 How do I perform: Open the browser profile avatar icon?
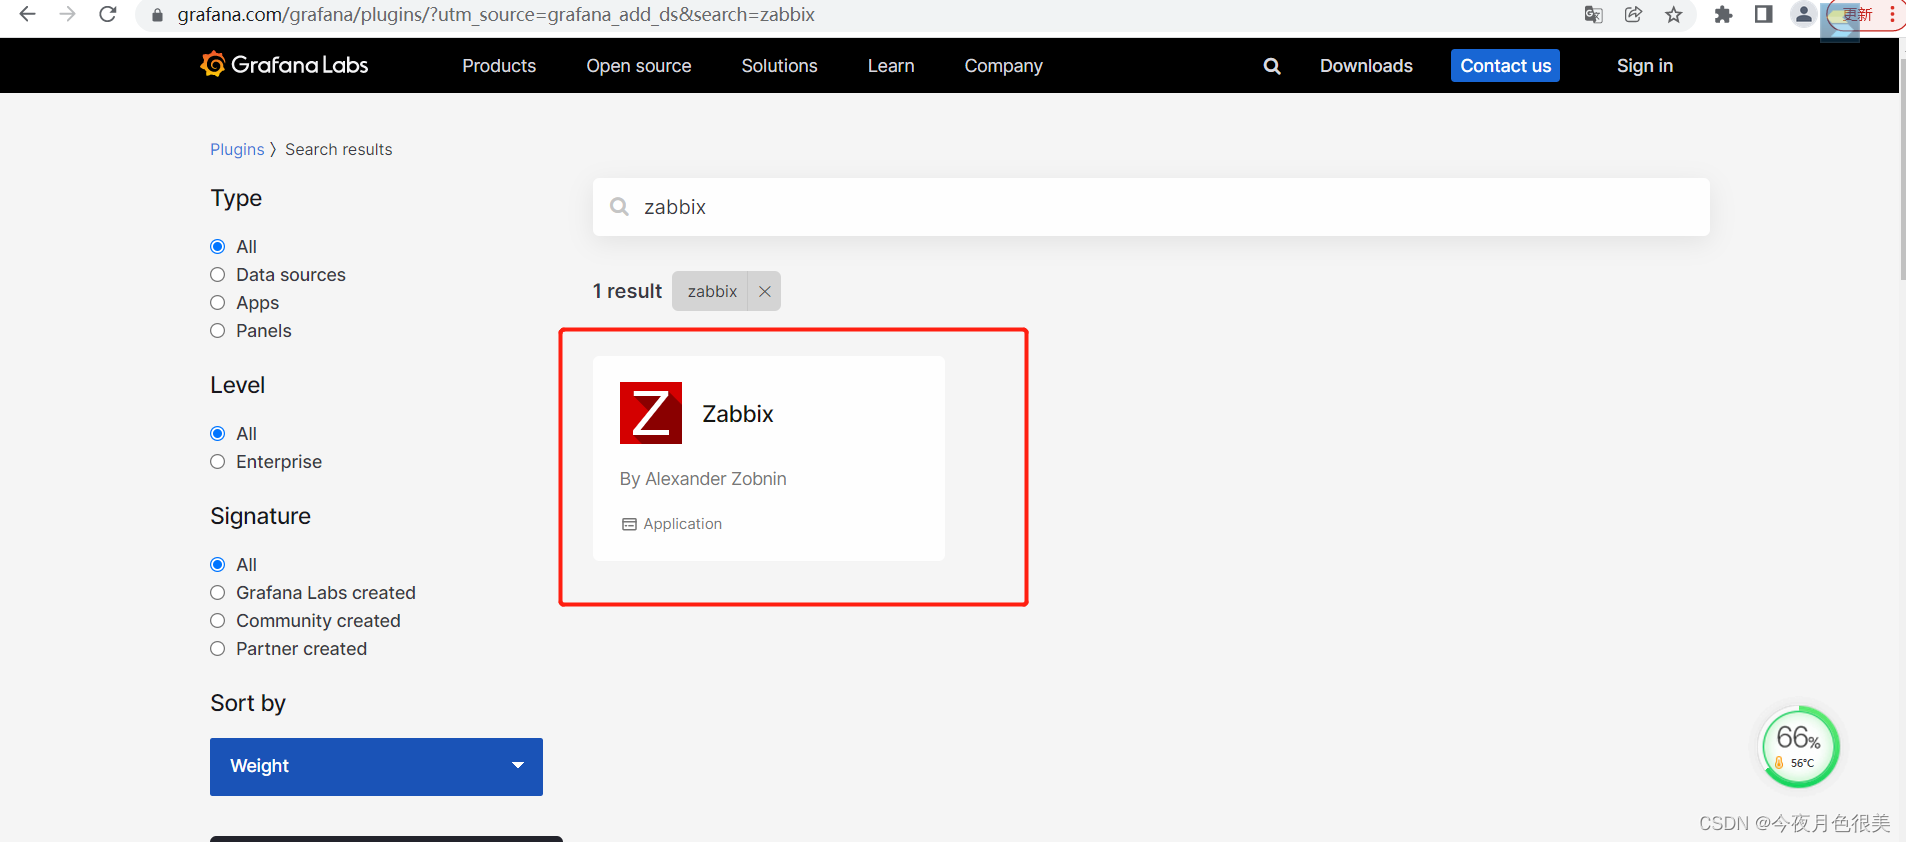[1803, 14]
